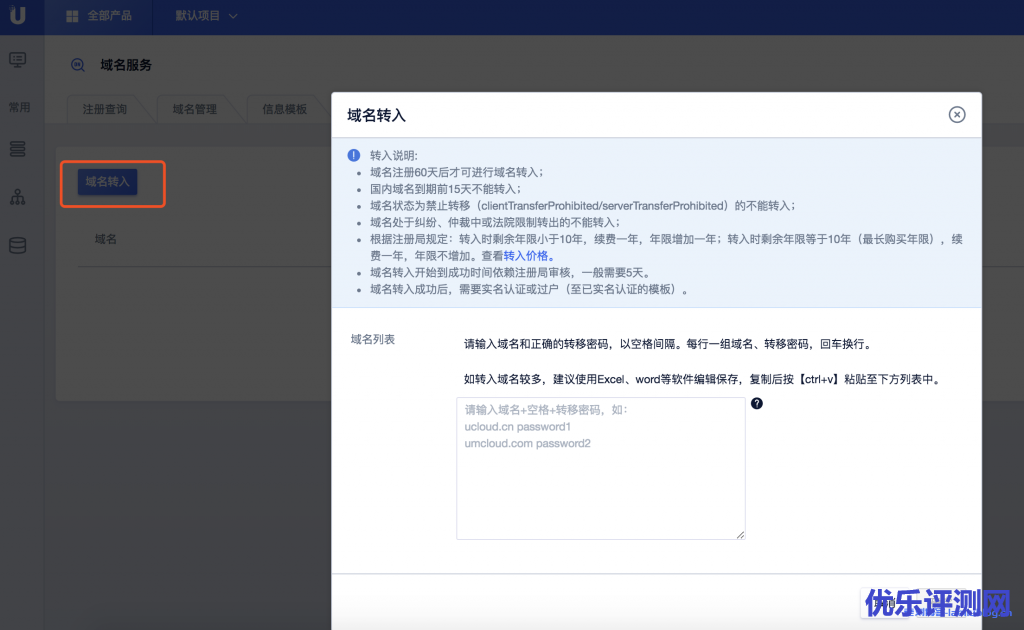This screenshot has width=1024, height=630.
Task: Click the 常用 label in sidebar
Action: click(18, 107)
